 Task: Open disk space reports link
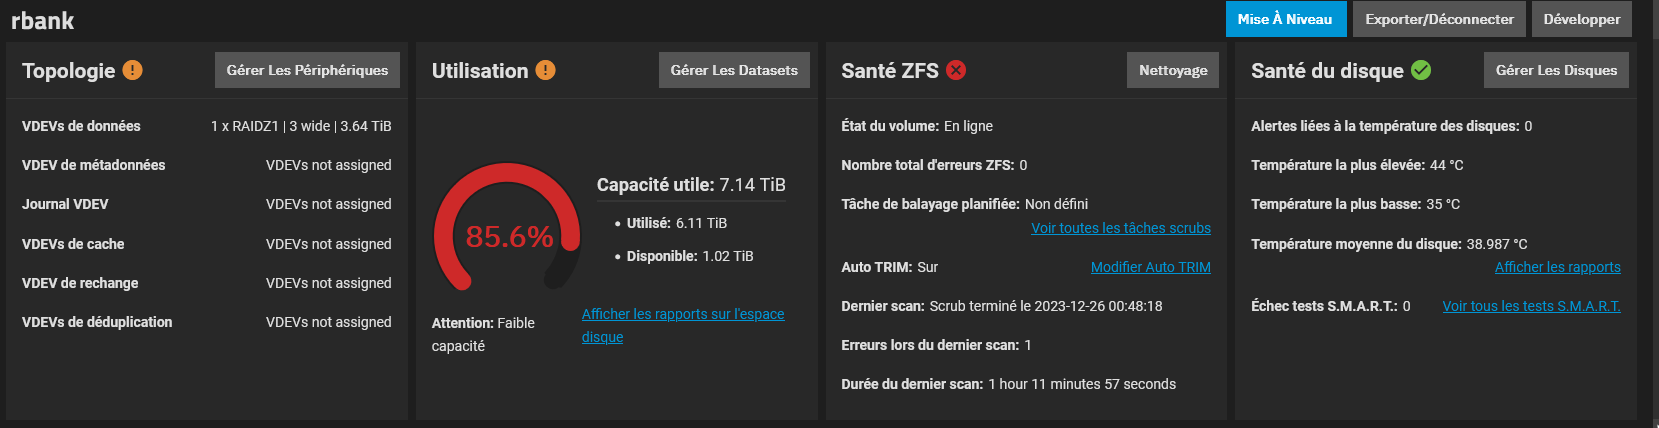(682, 314)
